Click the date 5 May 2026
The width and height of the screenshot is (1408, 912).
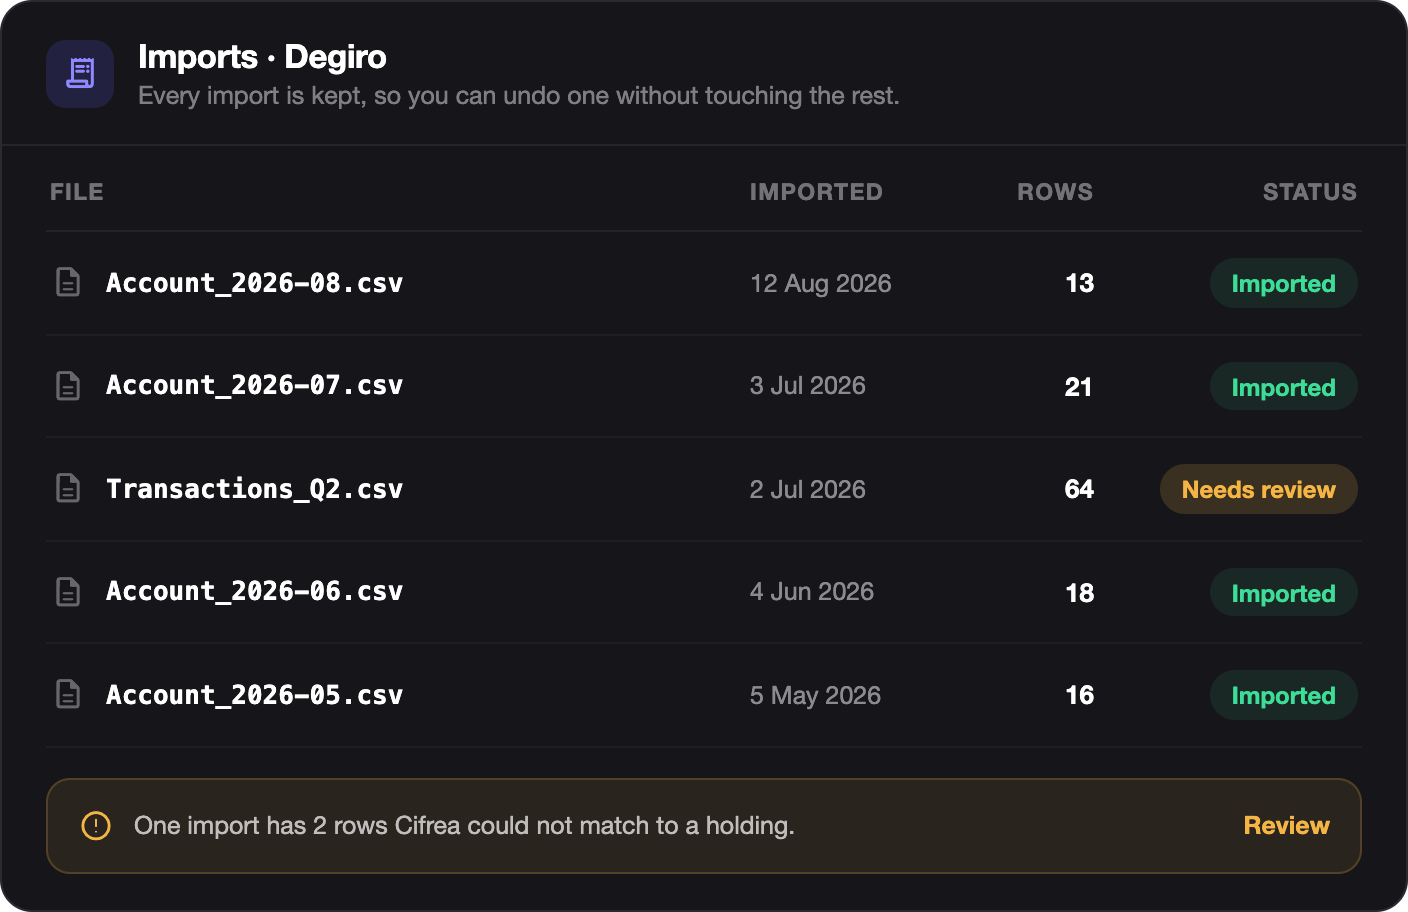815,696
